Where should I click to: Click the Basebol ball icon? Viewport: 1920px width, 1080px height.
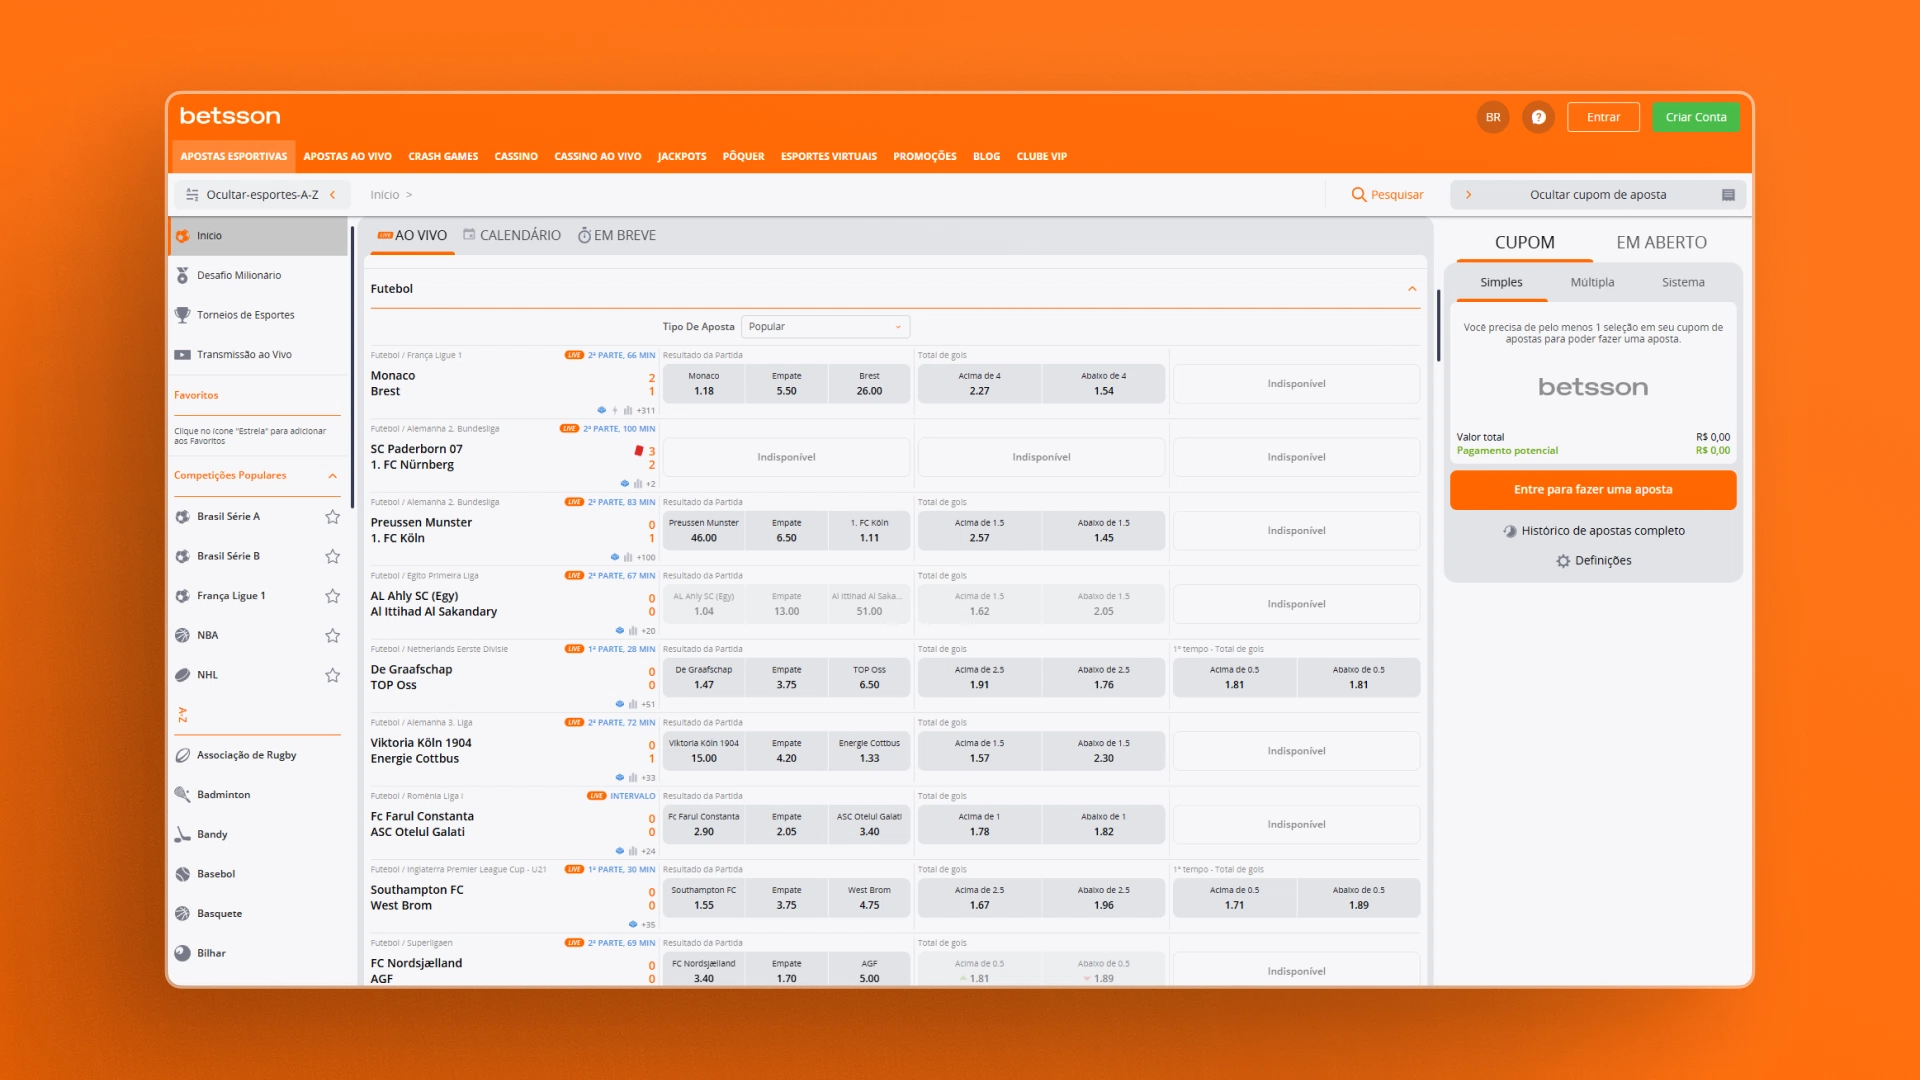182,874
